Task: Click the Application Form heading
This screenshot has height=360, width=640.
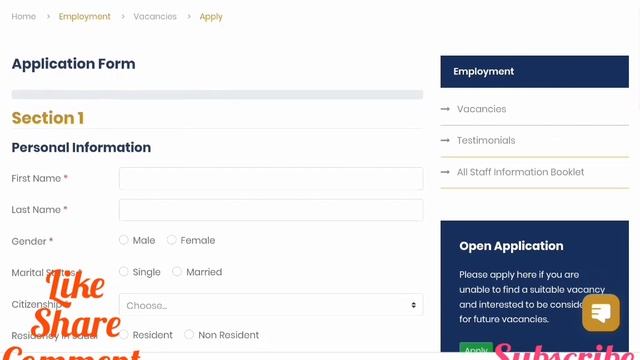Action: [x=73, y=64]
